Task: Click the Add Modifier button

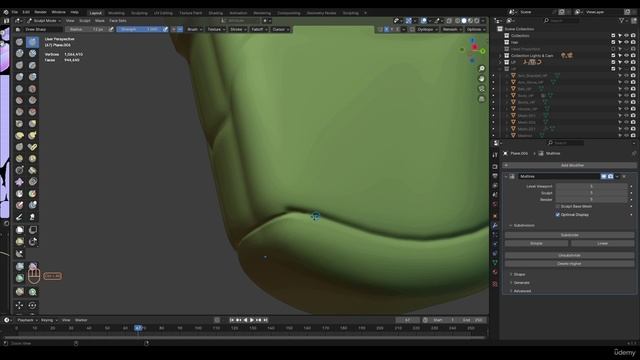Action: point(571,165)
